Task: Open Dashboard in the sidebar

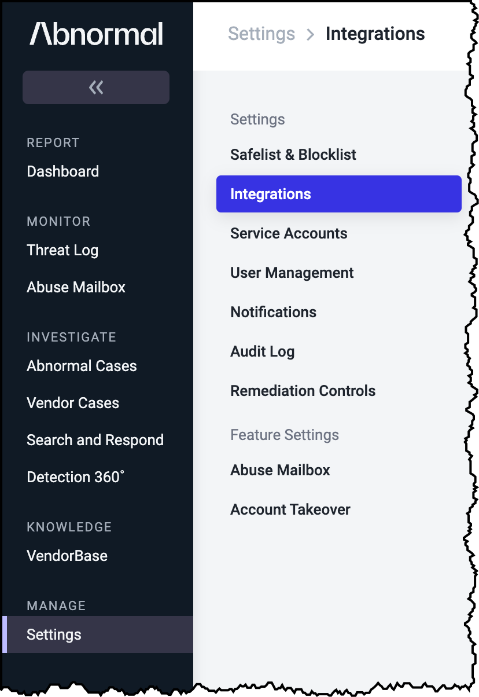Action: tap(63, 171)
